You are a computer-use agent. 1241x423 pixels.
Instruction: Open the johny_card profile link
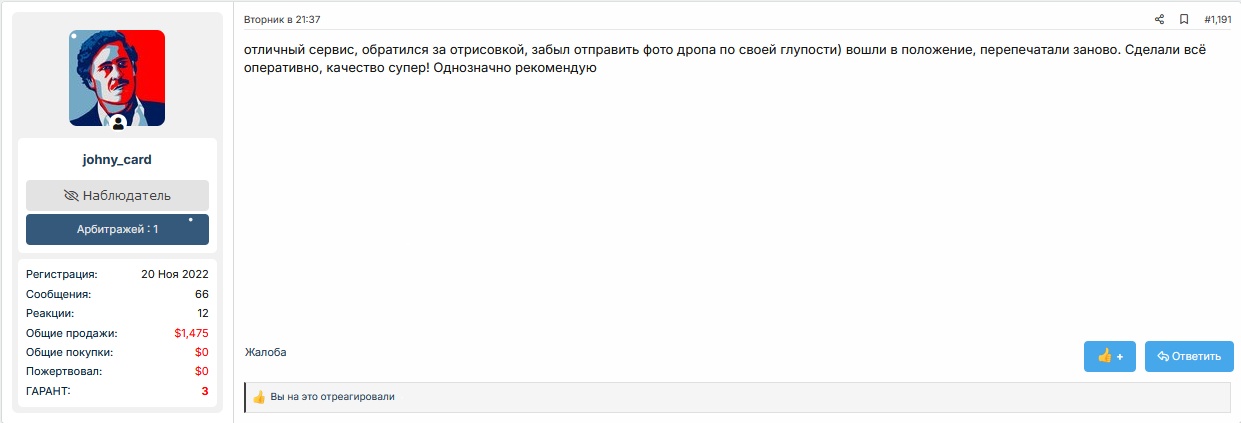pyautogui.click(x=117, y=159)
